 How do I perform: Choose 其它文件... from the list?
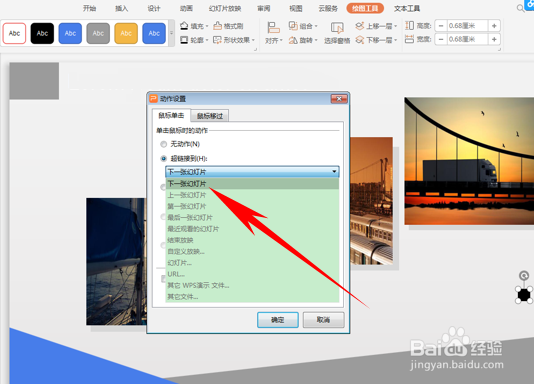pyautogui.click(x=252, y=296)
